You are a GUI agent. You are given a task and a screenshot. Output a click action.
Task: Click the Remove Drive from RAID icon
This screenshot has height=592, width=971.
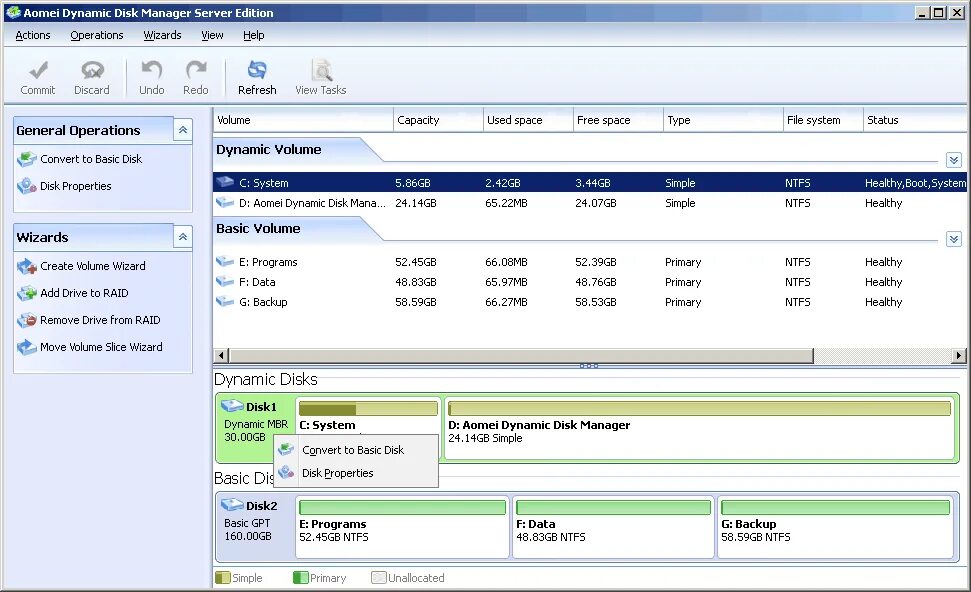click(27, 320)
